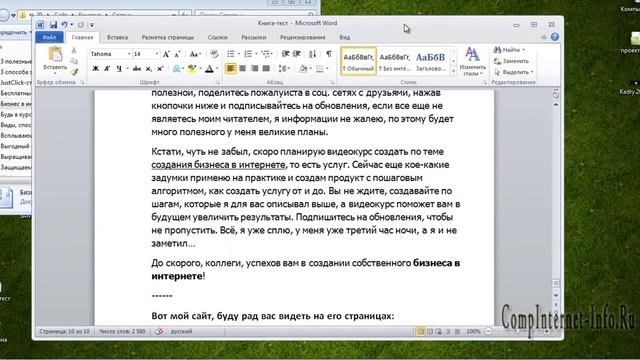The image size is (640, 360).
Task: Click the text highlight color button
Action: (192, 69)
